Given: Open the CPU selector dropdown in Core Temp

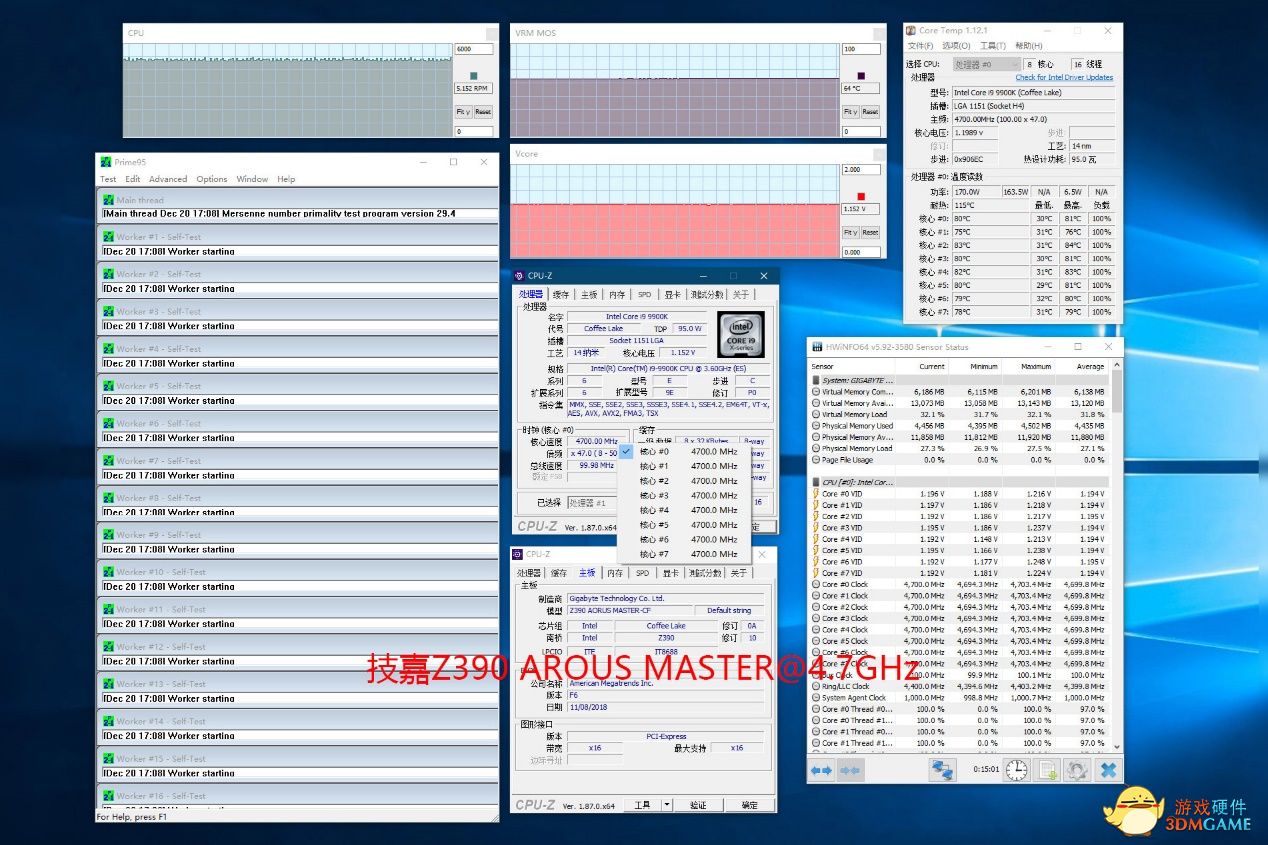Looking at the screenshot, I should pos(985,64).
